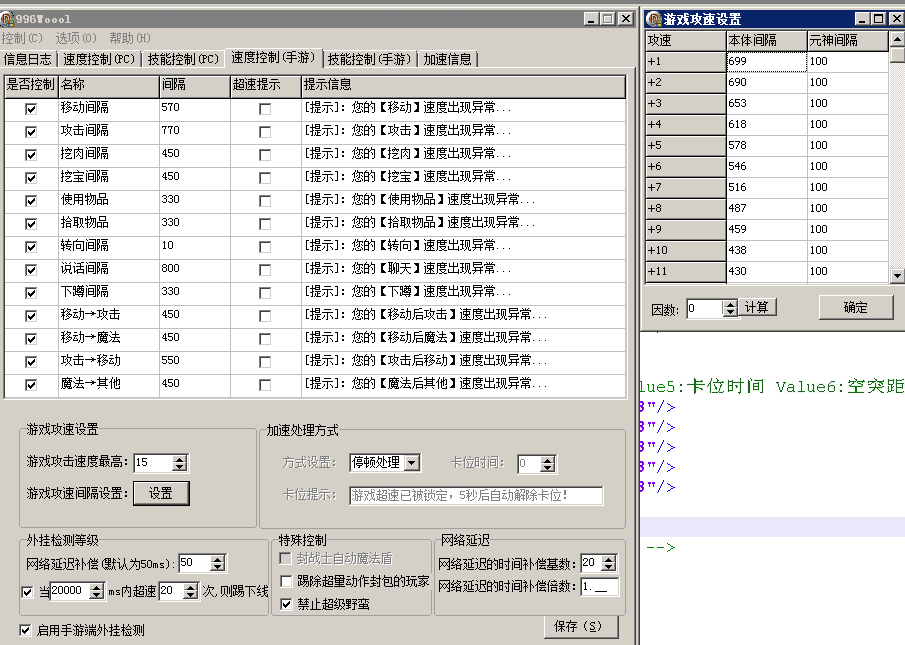Screen dimensions: 905x645
Task: Toggle control checkbox for 攻击→移动 row
Action: pos(31,362)
